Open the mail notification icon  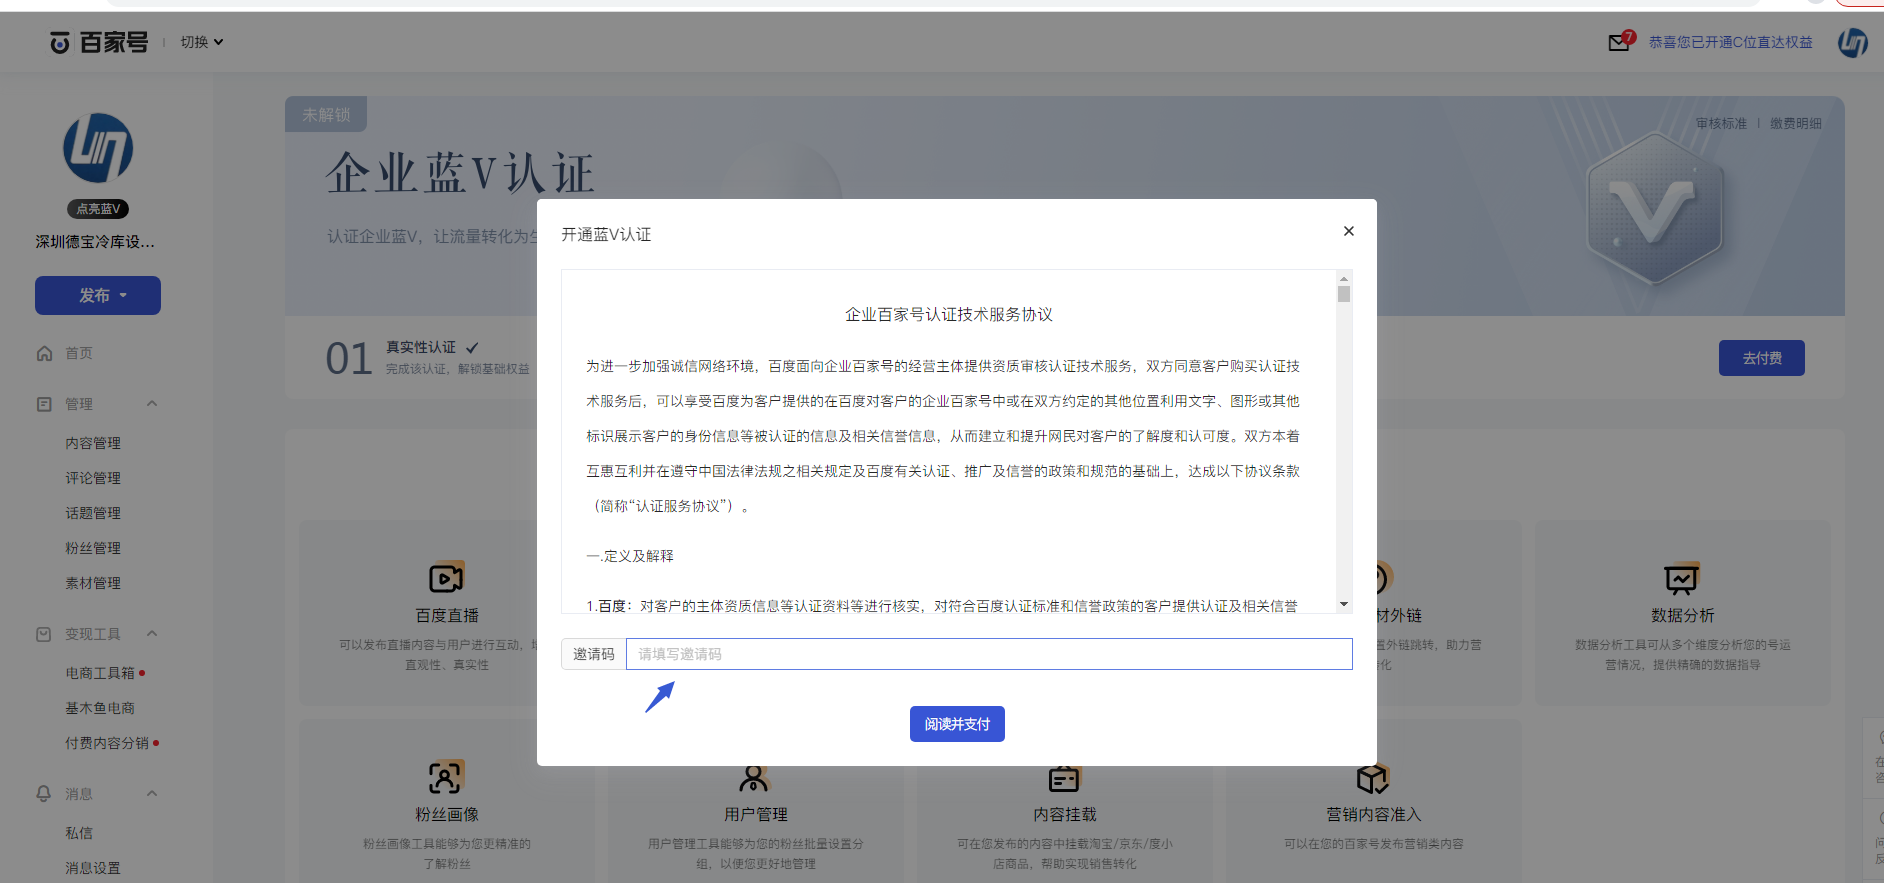click(x=1619, y=42)
